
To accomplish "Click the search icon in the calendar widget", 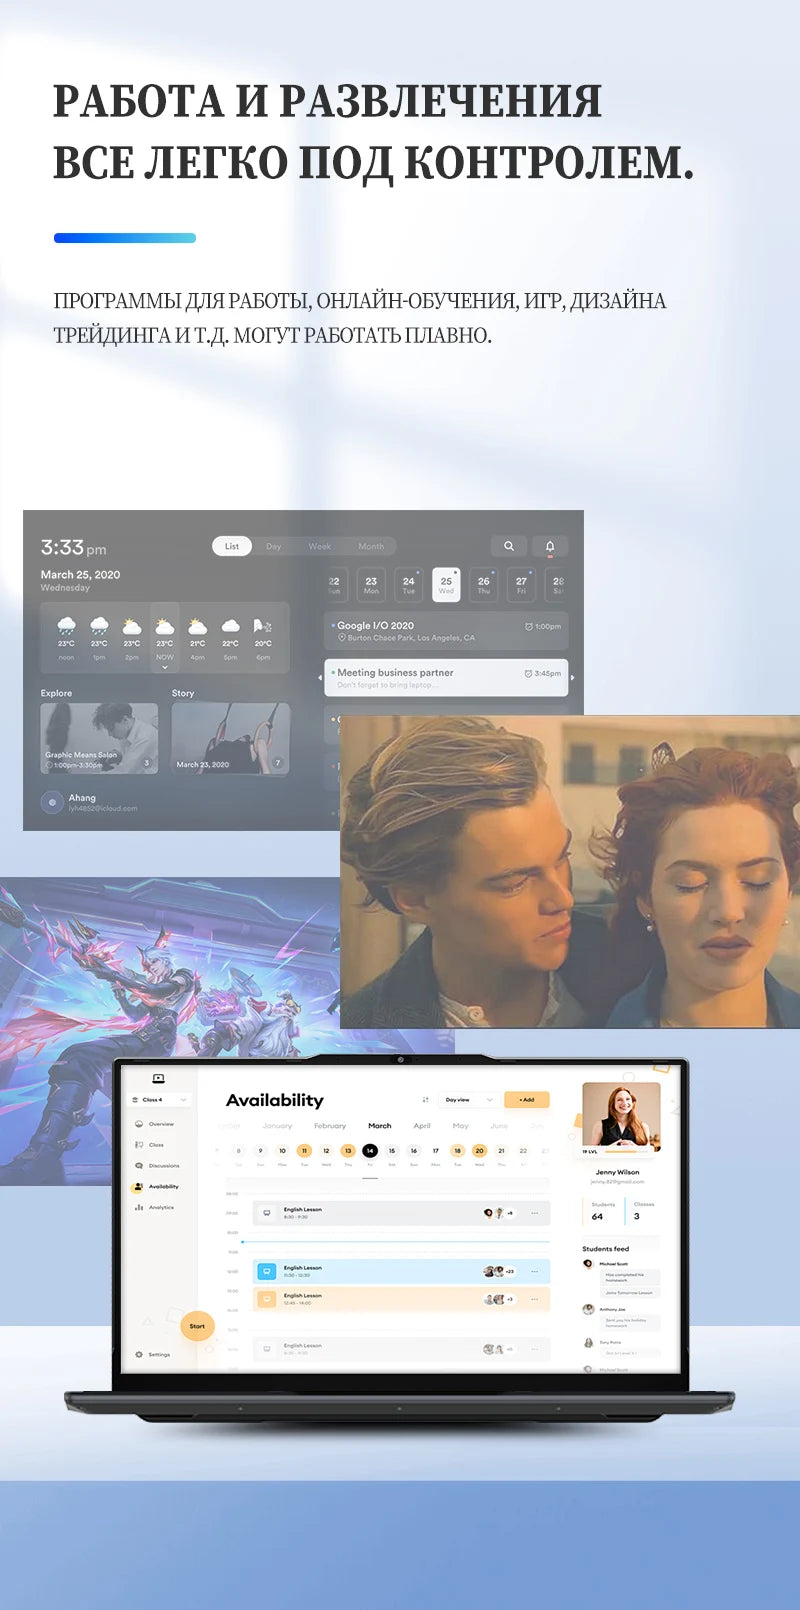I will coord(509,546).
